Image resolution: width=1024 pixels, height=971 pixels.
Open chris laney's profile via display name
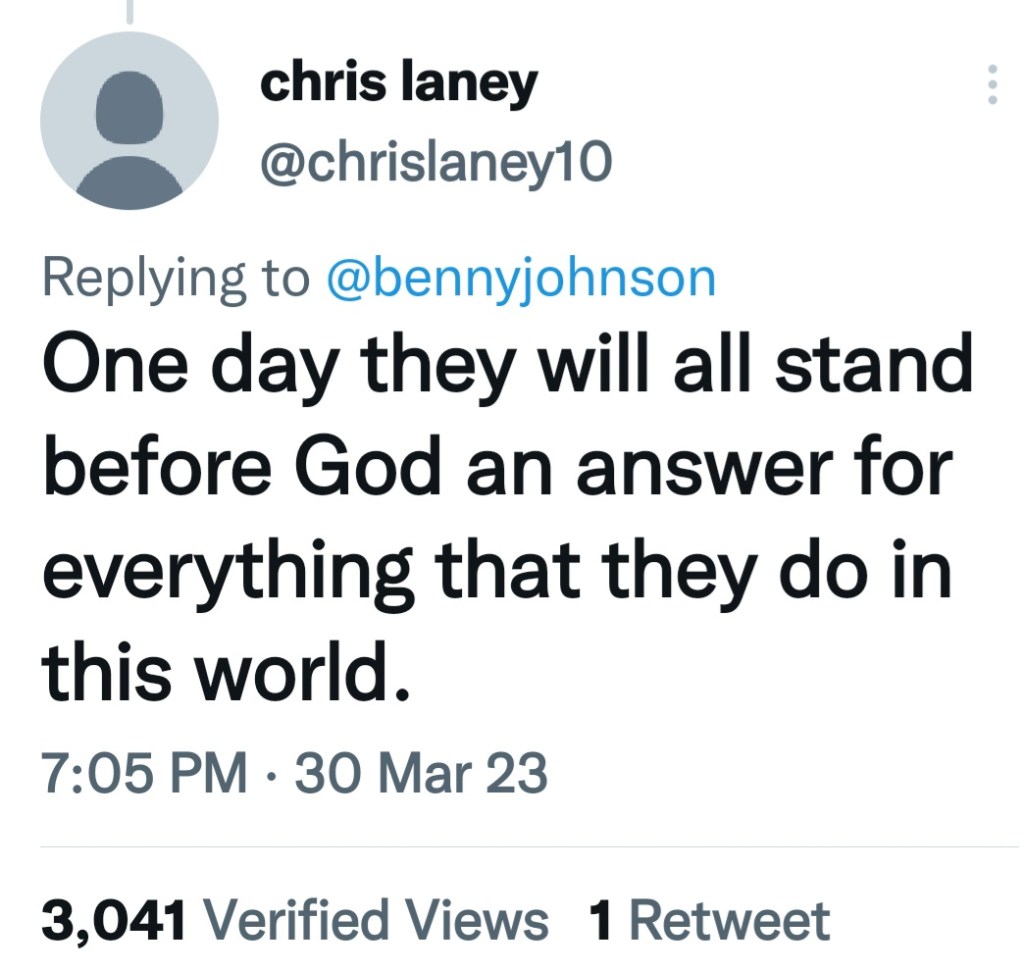[398, 85]
